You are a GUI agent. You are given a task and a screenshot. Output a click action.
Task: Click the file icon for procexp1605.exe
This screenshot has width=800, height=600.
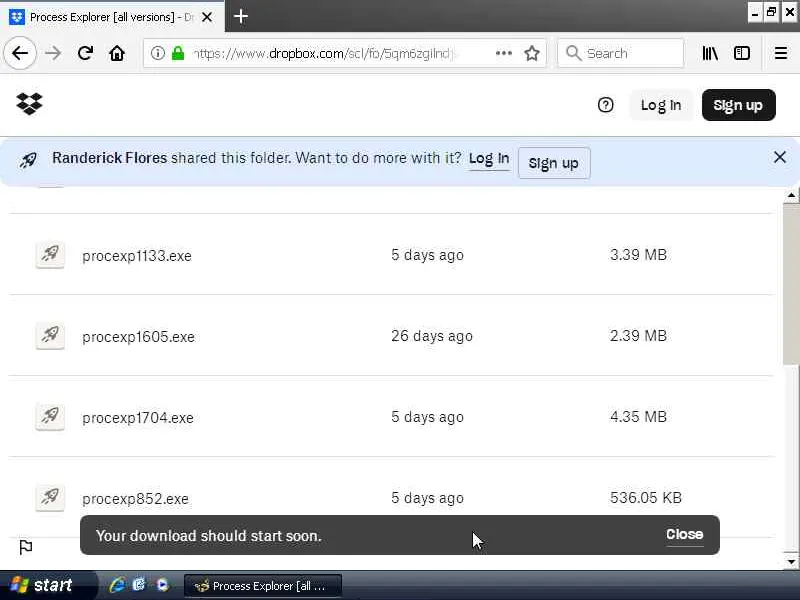click(50, 335)
